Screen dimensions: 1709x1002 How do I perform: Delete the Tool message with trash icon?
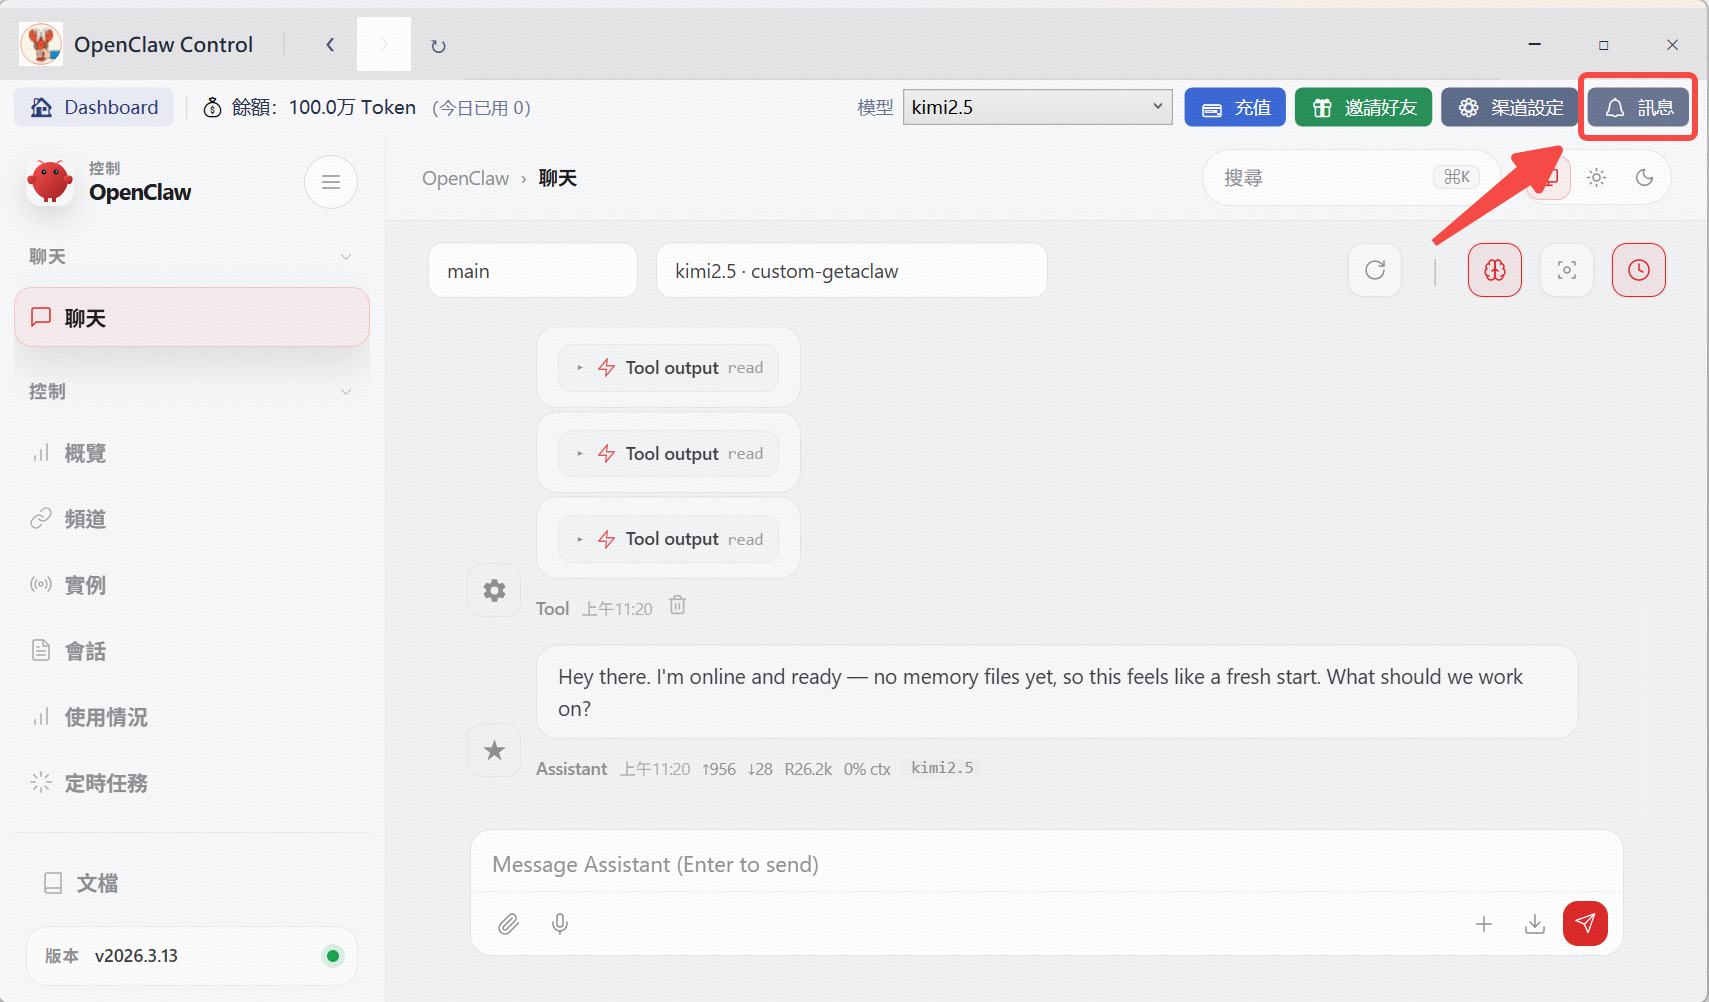[677, 605]
